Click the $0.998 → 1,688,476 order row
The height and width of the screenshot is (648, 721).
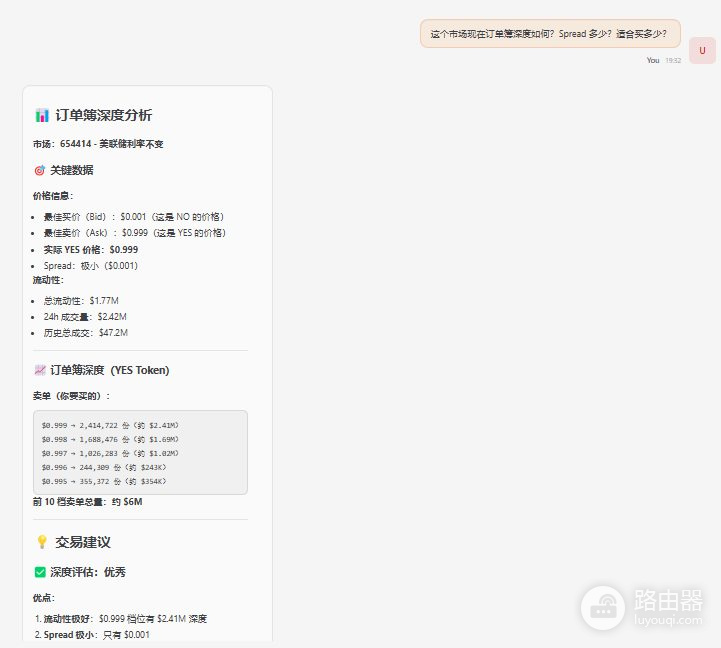pos(110,439)
